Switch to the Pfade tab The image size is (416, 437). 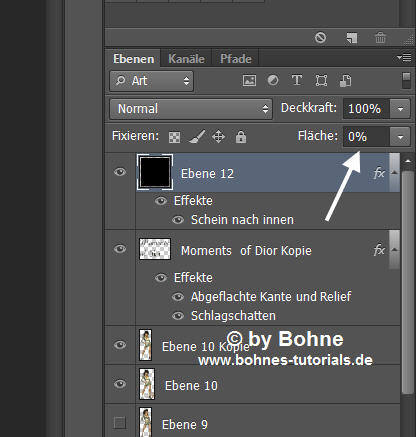tap(236, 59)
